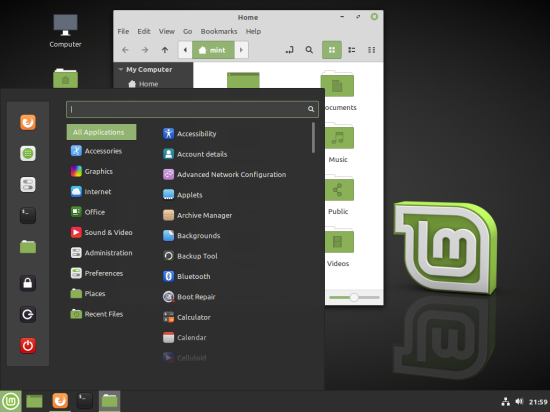Open Applets settings entry
The height and width of the screenshot is (412, 550).
point(183,195)
